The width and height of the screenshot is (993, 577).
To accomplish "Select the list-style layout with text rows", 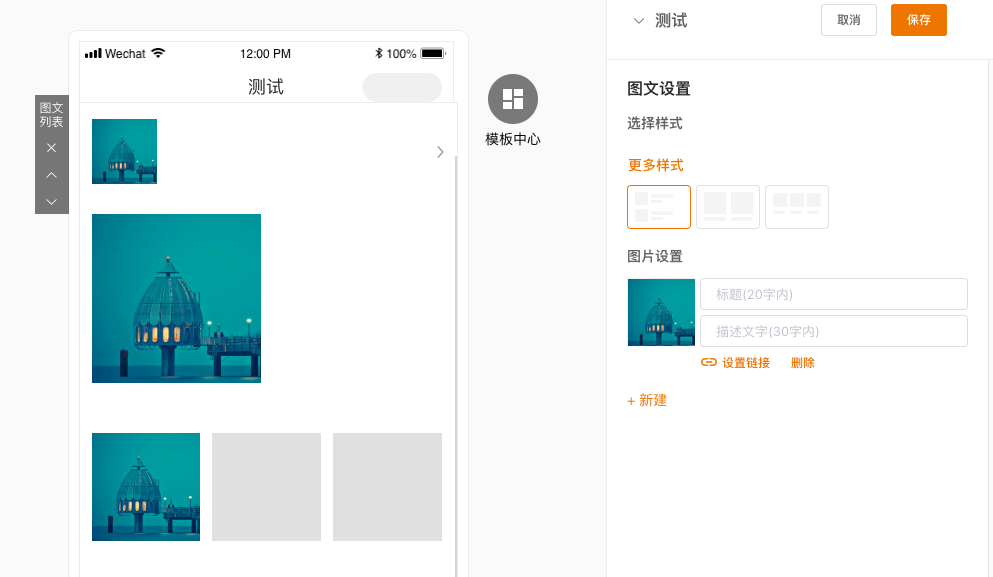I will (x=658, y=207).
